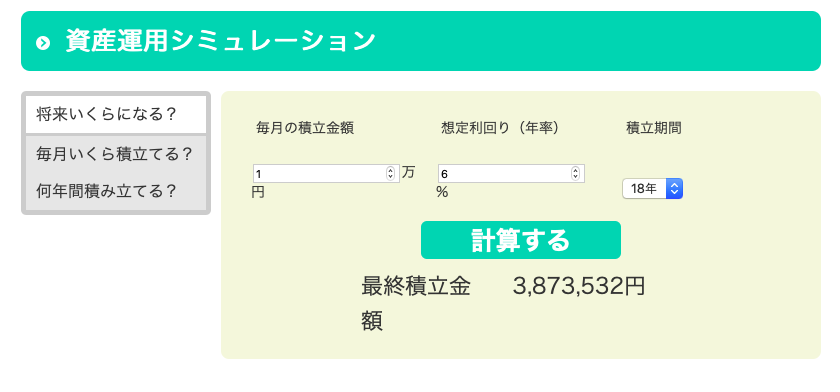Click the arrow icon beside 資産運用シミュレーション
Viewport: 840px width, 392px height.
[43, 43]
